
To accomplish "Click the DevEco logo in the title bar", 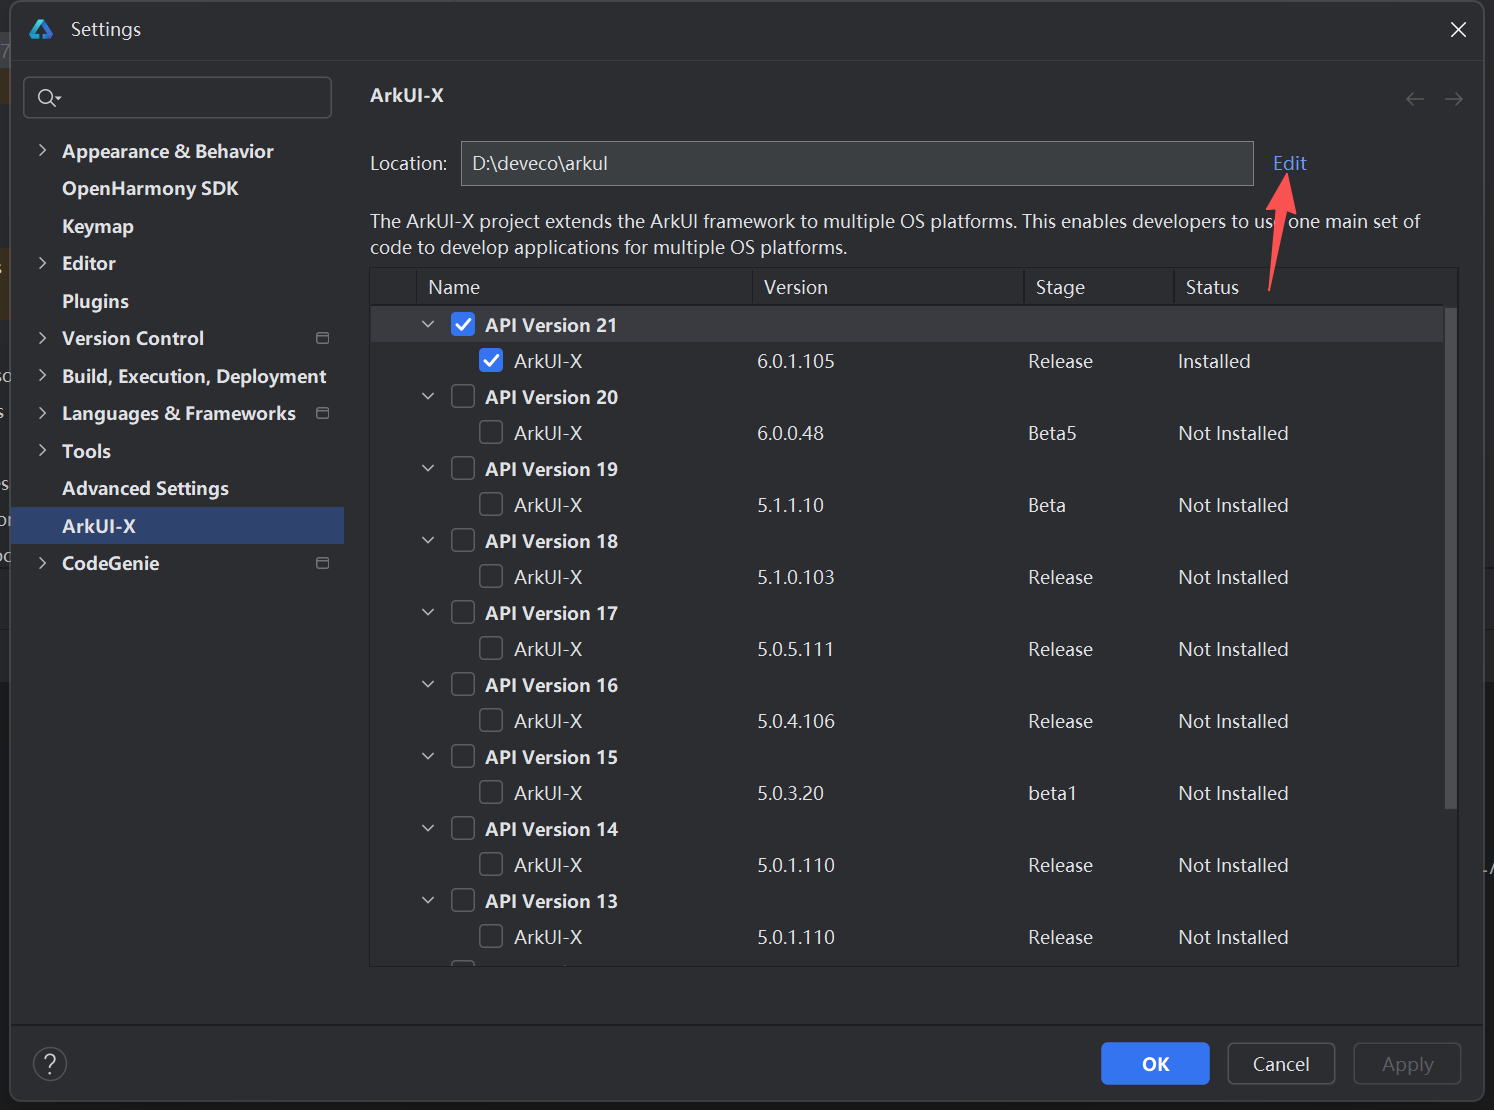I will [x=41, y=29].
